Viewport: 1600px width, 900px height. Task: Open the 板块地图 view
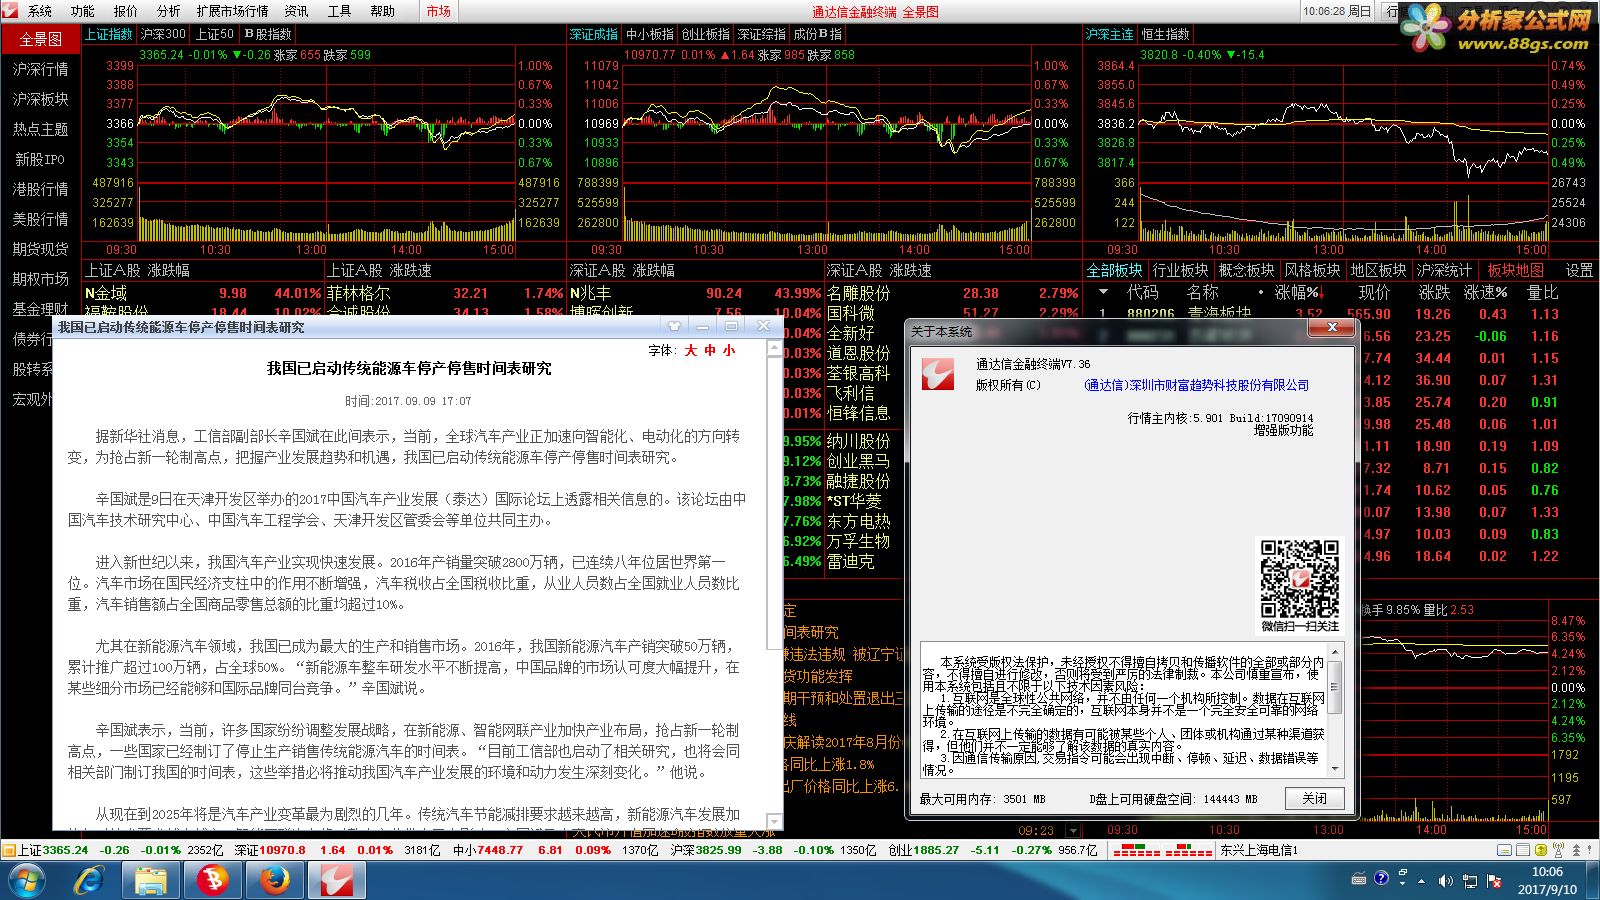click(1515, 270)
